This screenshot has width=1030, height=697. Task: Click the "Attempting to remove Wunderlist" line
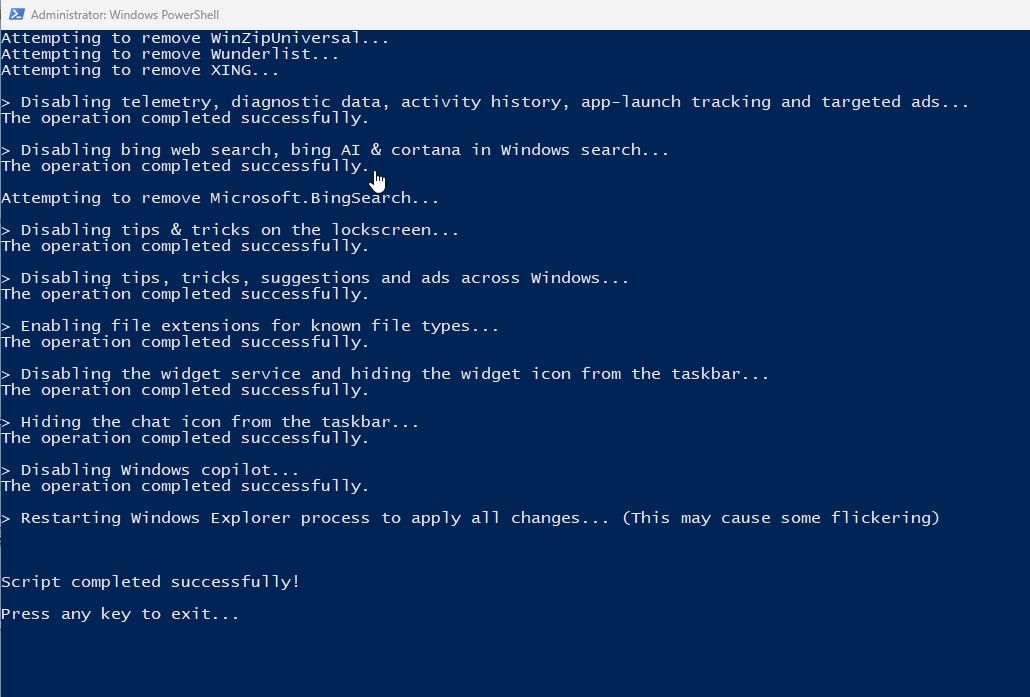pyautogui.click(x=170, y=54)
